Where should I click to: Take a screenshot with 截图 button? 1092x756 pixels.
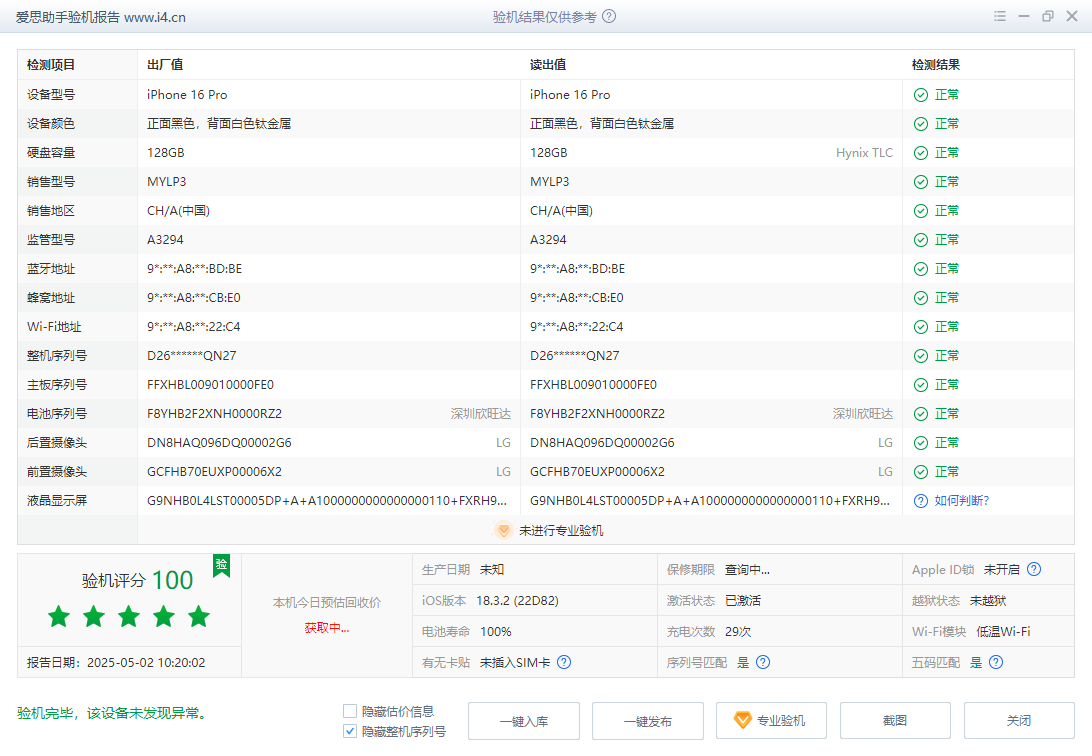895,721
